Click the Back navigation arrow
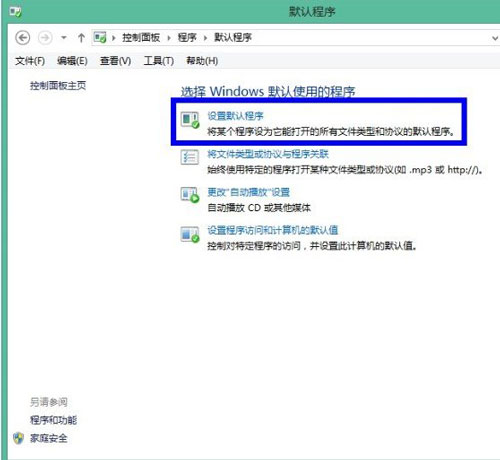Viewport: 500px width, 460px height. pos(23,38)
